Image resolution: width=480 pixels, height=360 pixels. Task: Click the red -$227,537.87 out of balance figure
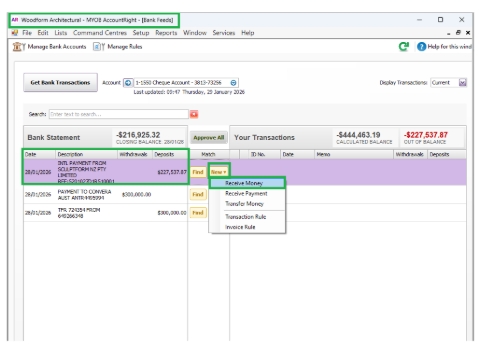coord(426,135)
